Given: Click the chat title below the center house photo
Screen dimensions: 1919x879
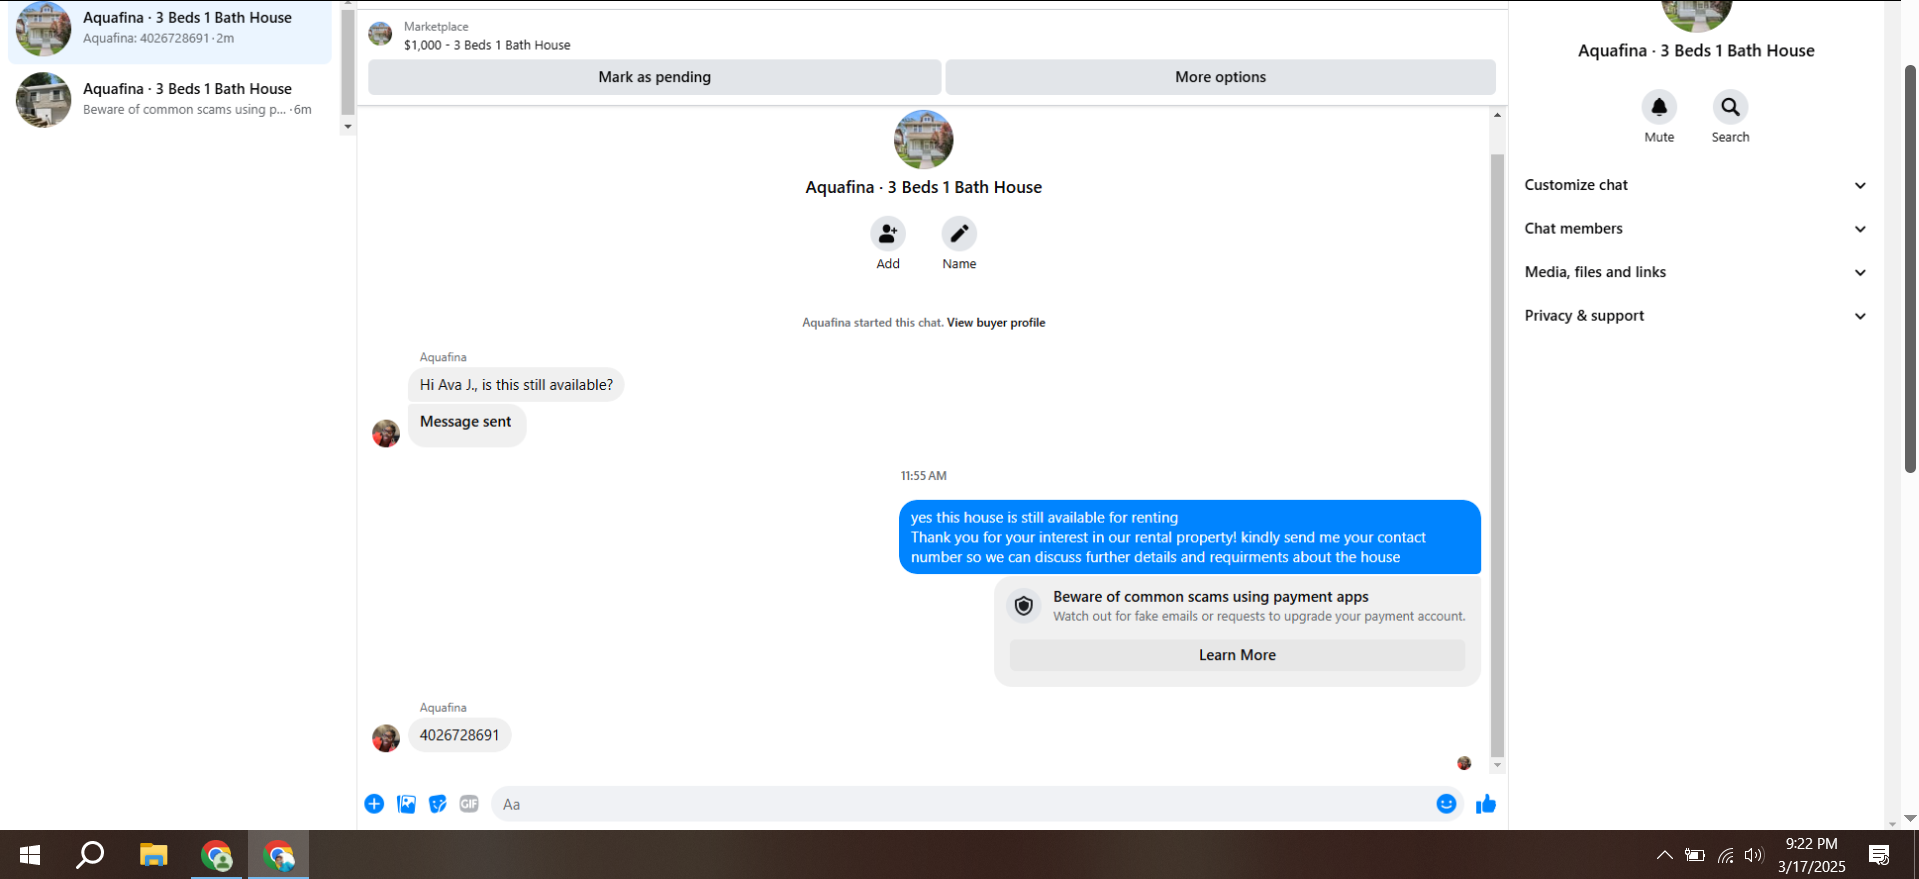Looking at the screenshot, I should (x=924, y=187).
